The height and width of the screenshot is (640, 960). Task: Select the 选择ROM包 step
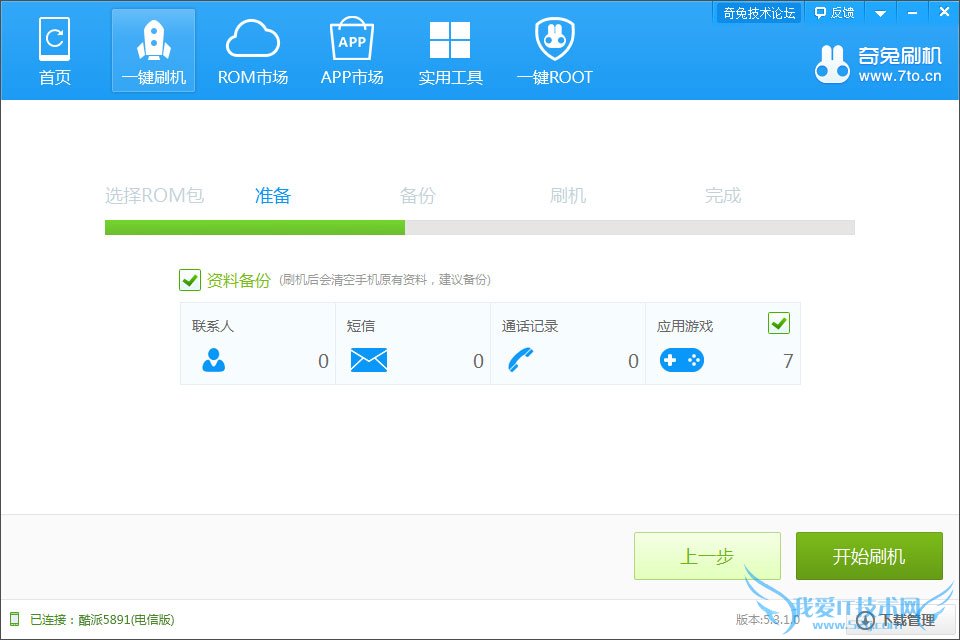pyautogui.click(x=154, y=195)
